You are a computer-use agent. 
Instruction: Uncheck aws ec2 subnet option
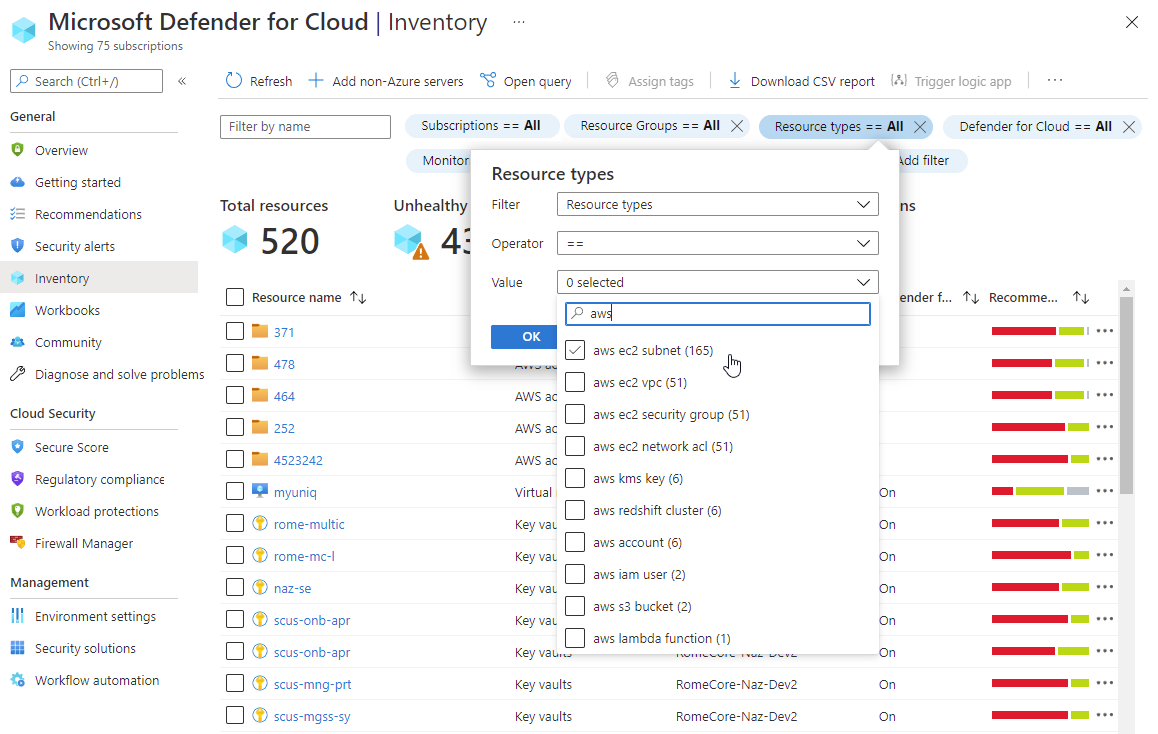click(x=575, y=350)
